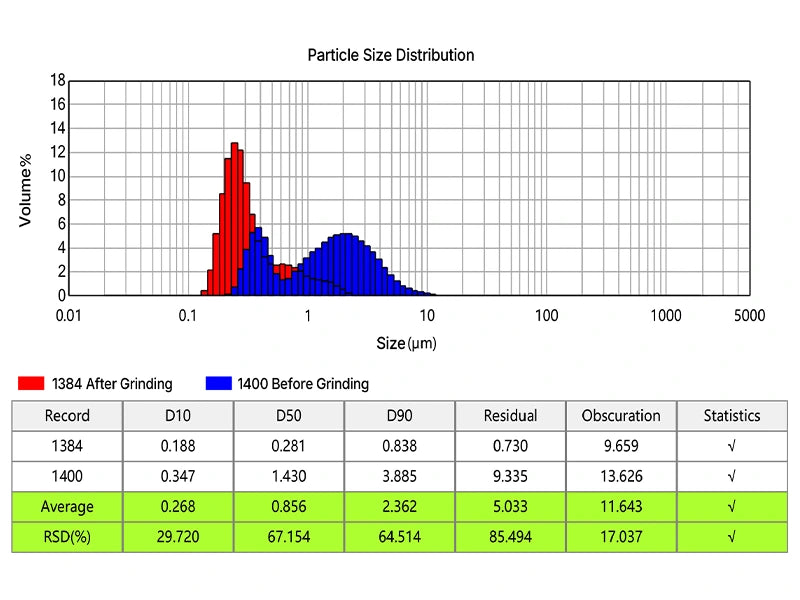Viewport: 800px width, 600px height.
Task: Click the Statistics check mark for record 1384
Action: pos(732,446)
